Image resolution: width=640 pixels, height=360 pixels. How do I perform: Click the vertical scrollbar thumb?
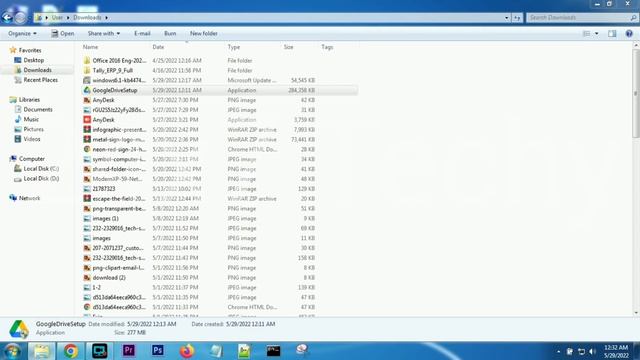636,94
